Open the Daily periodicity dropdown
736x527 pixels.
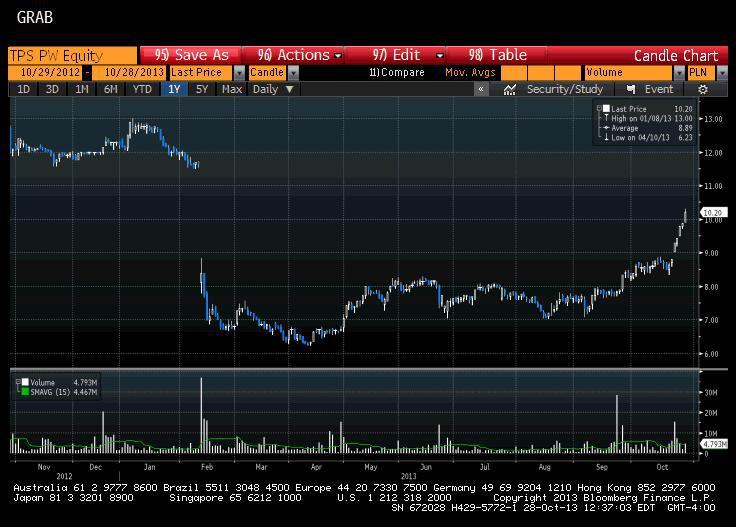[x=273, y=89]
